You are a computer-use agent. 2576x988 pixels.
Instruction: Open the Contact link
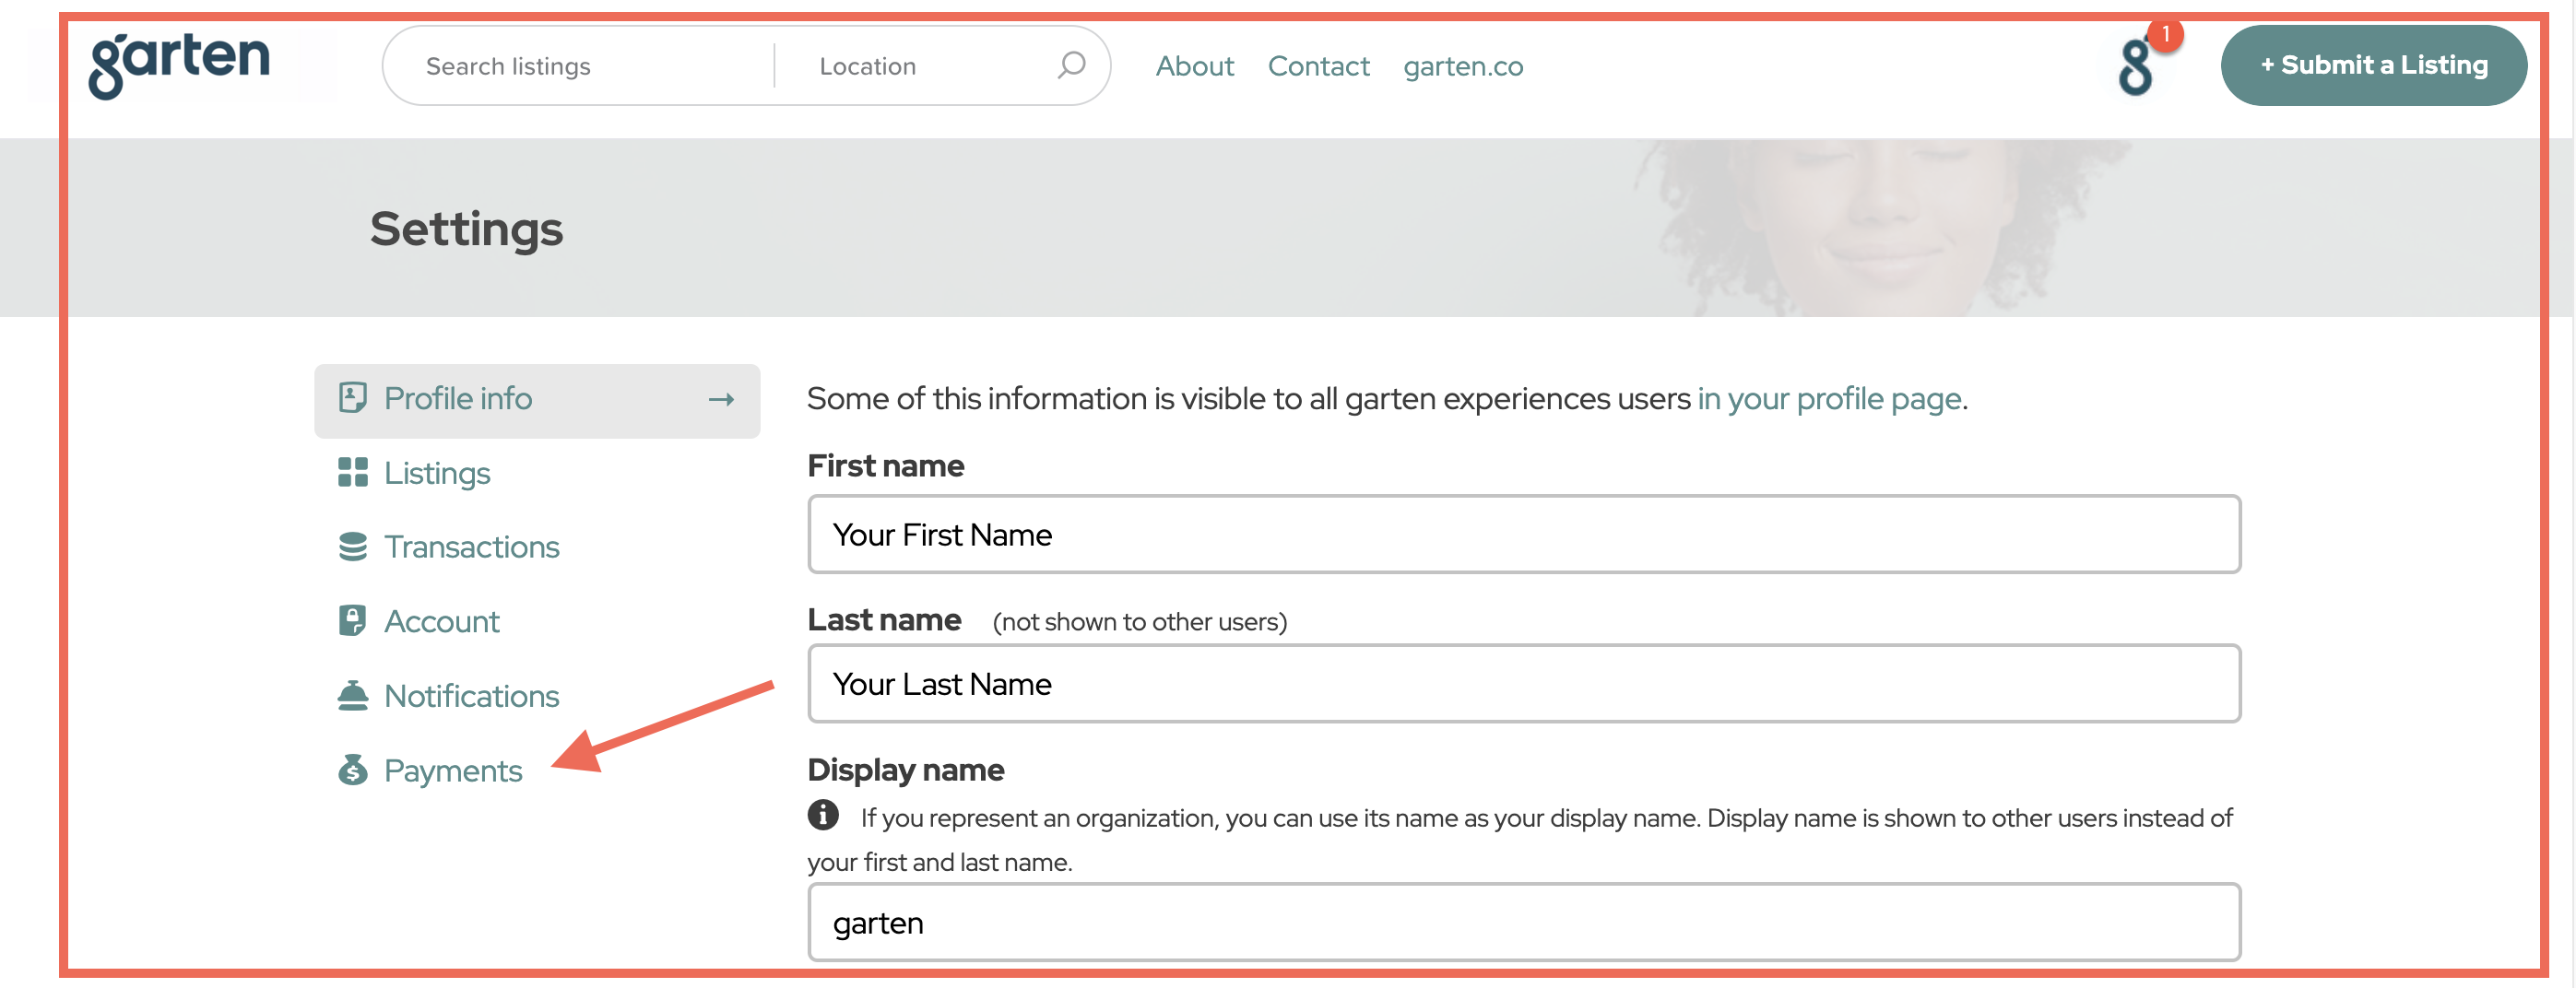[x=1318, y=66]
